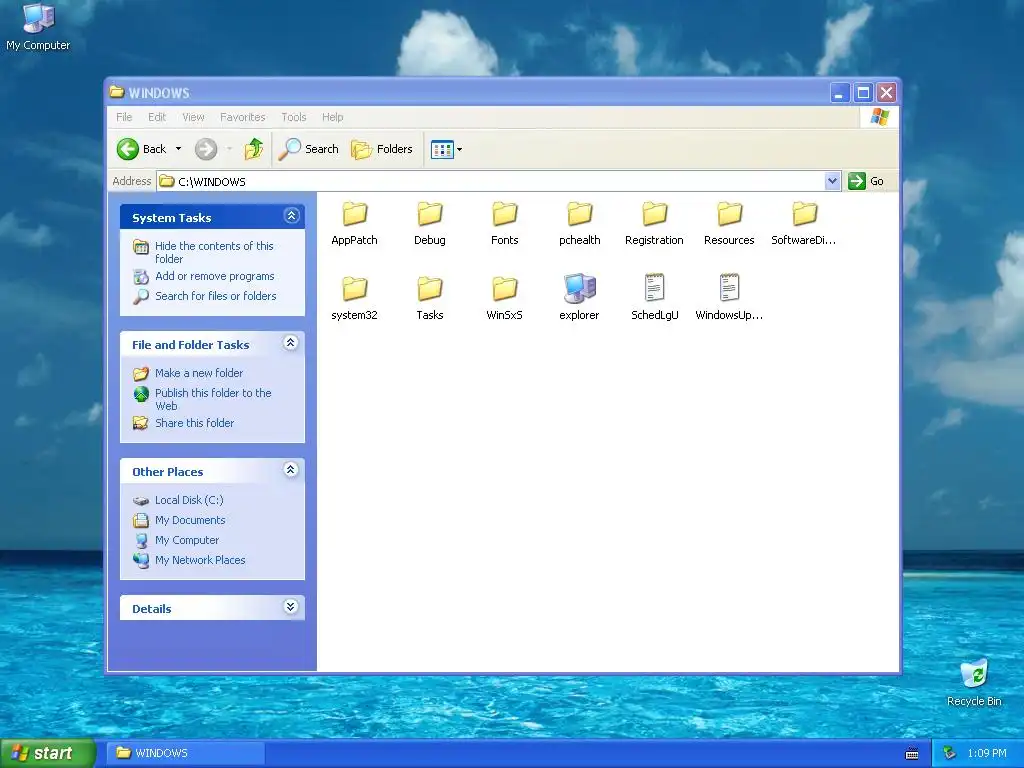Click the Start button
Screen dimensions: 1024x768
tap(47, 753)
